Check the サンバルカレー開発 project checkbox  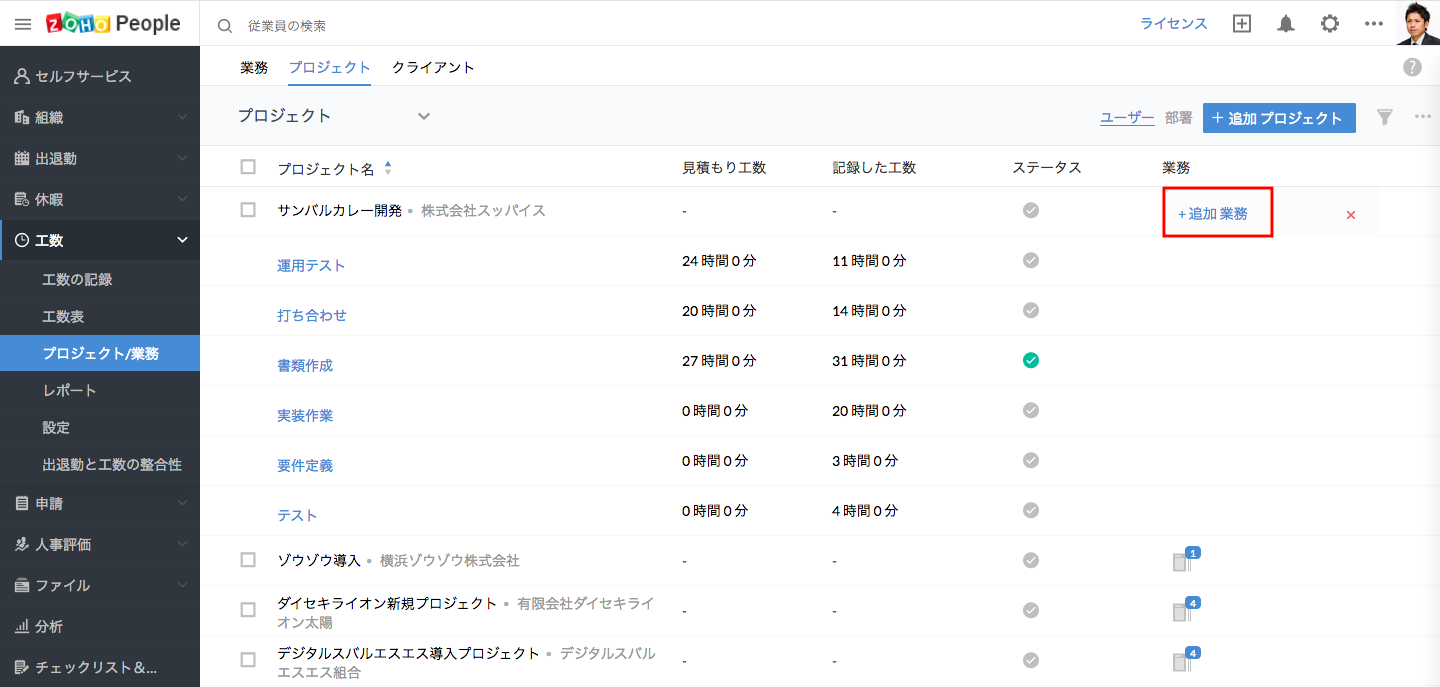click(x=248, y=210)
